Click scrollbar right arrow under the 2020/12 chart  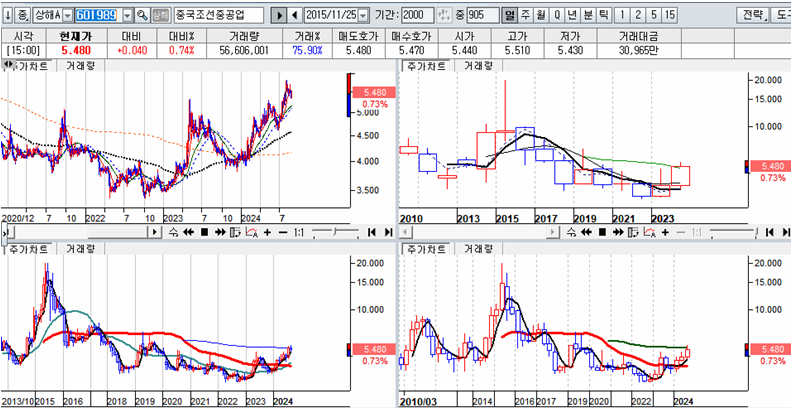click(x=155, y=232)
